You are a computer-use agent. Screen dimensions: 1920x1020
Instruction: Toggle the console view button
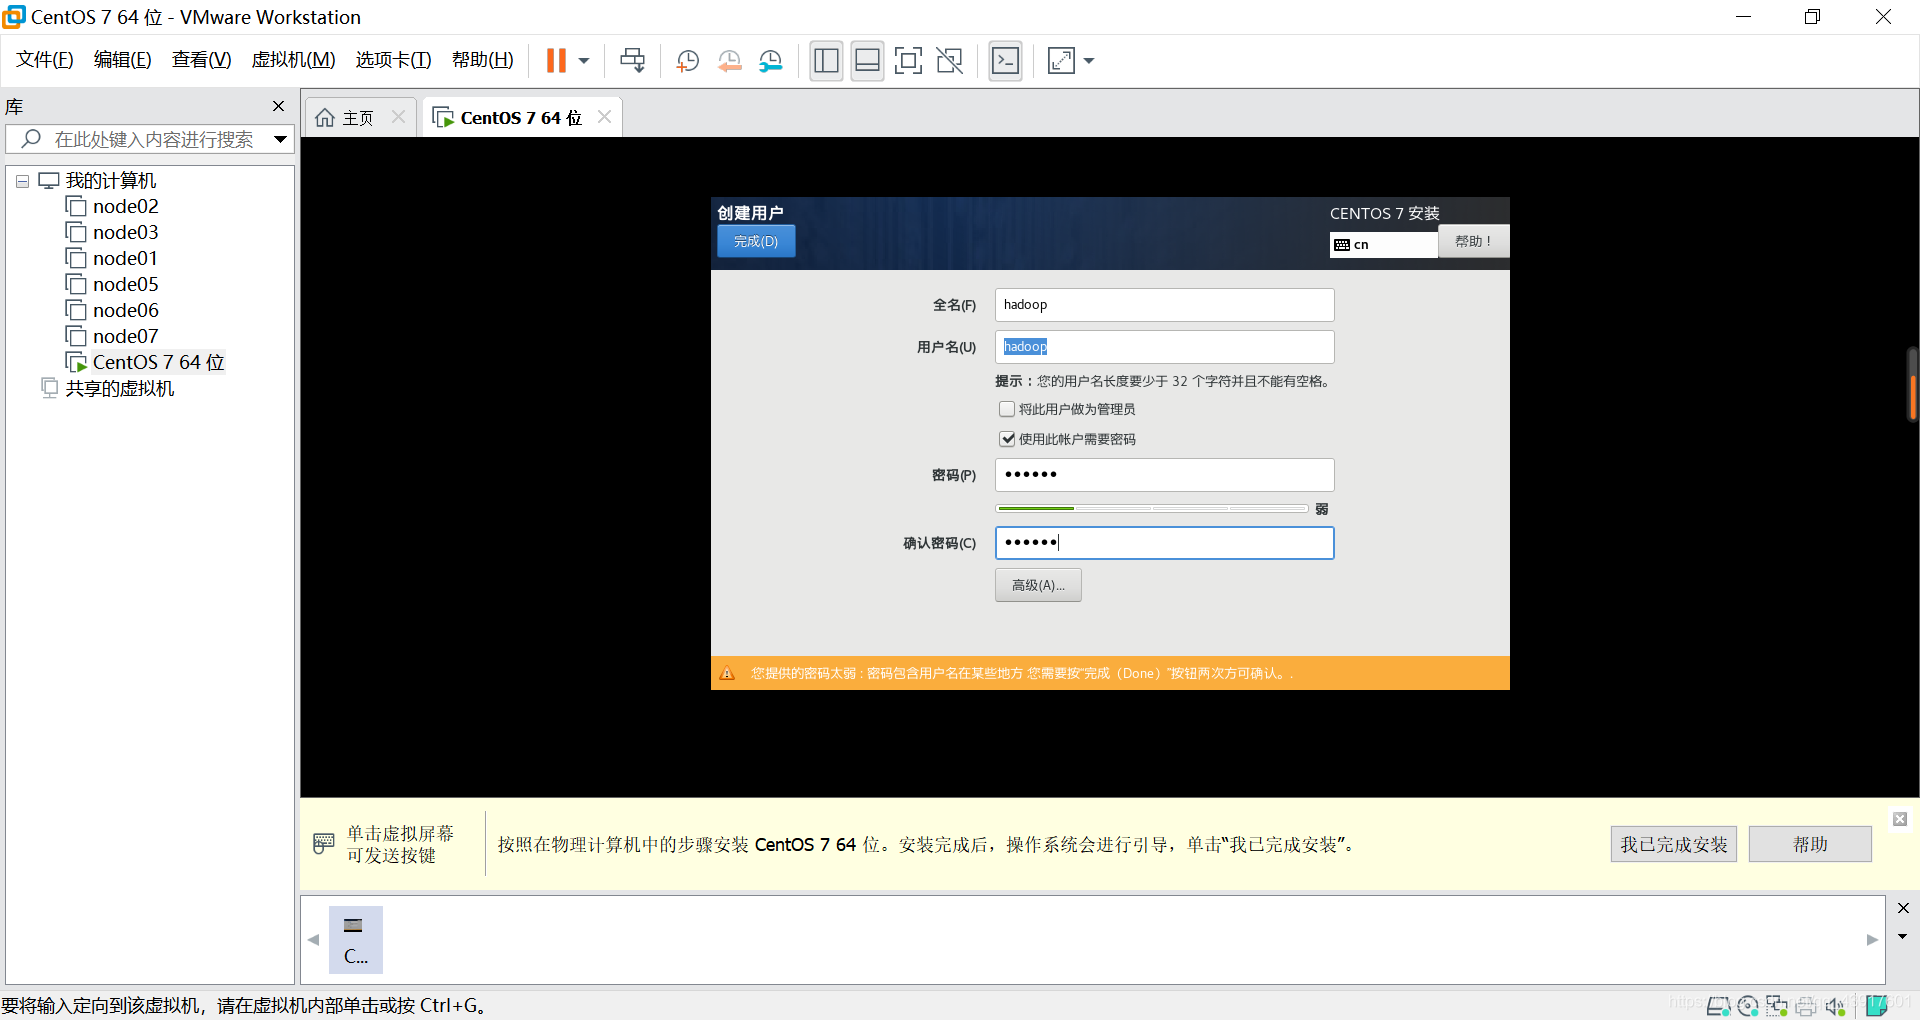(1005, 61)
